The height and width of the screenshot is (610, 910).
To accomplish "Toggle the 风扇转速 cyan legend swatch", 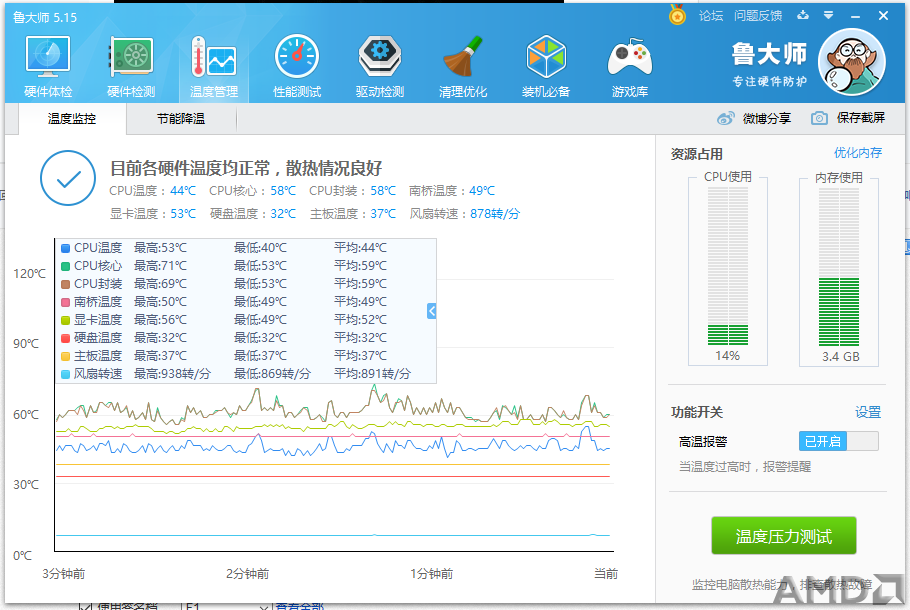I will click(66, 374).
